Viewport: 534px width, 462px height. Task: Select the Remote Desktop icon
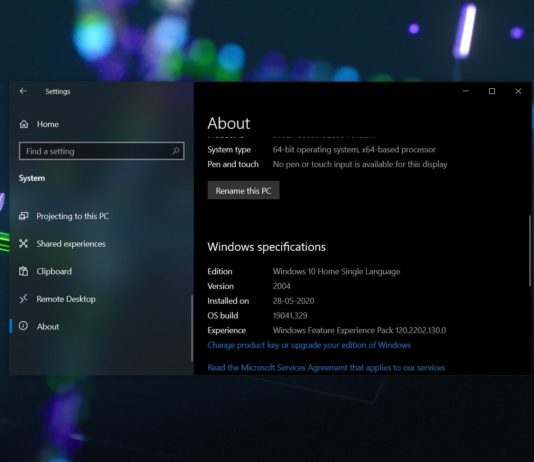[23, 299]
